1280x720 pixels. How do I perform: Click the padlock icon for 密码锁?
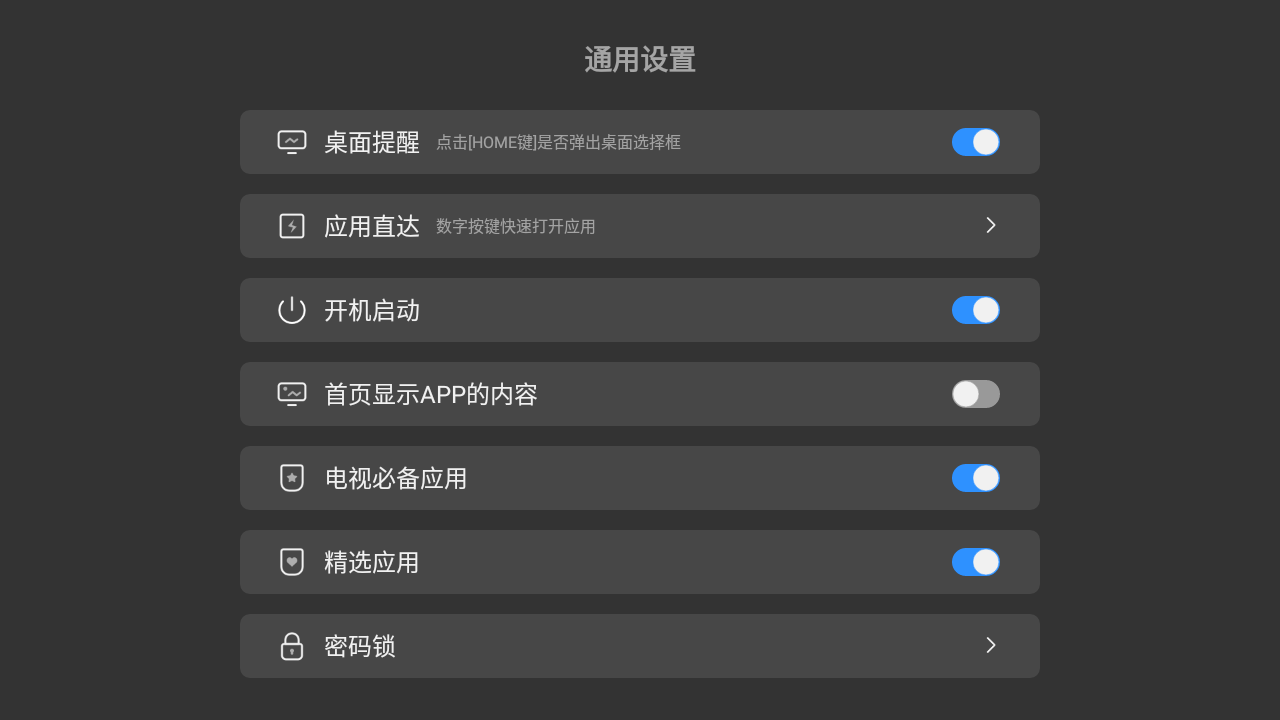point(292,646)
